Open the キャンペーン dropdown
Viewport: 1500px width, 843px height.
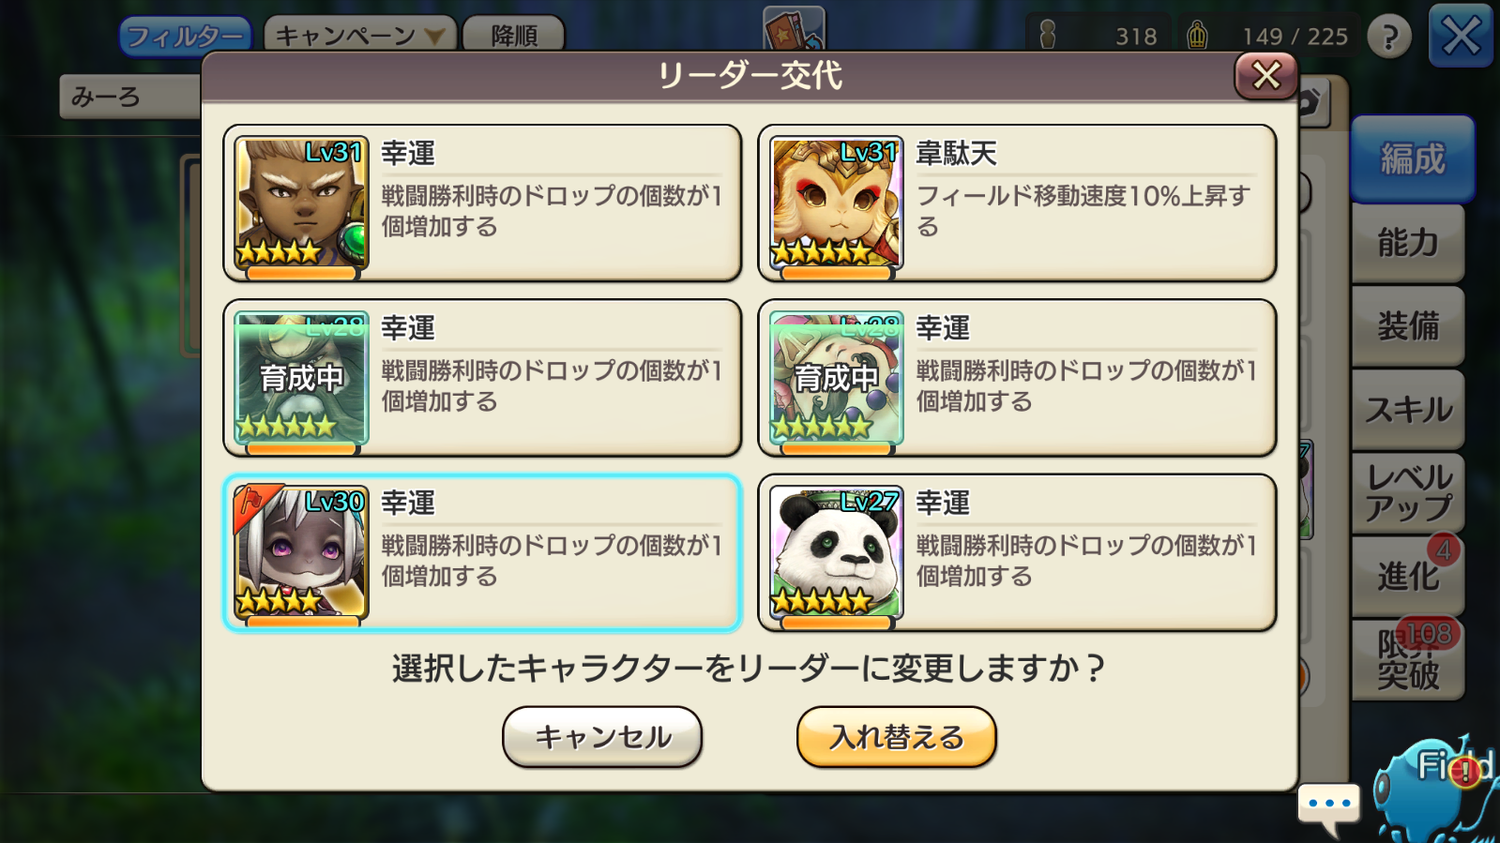click(360, 36)
